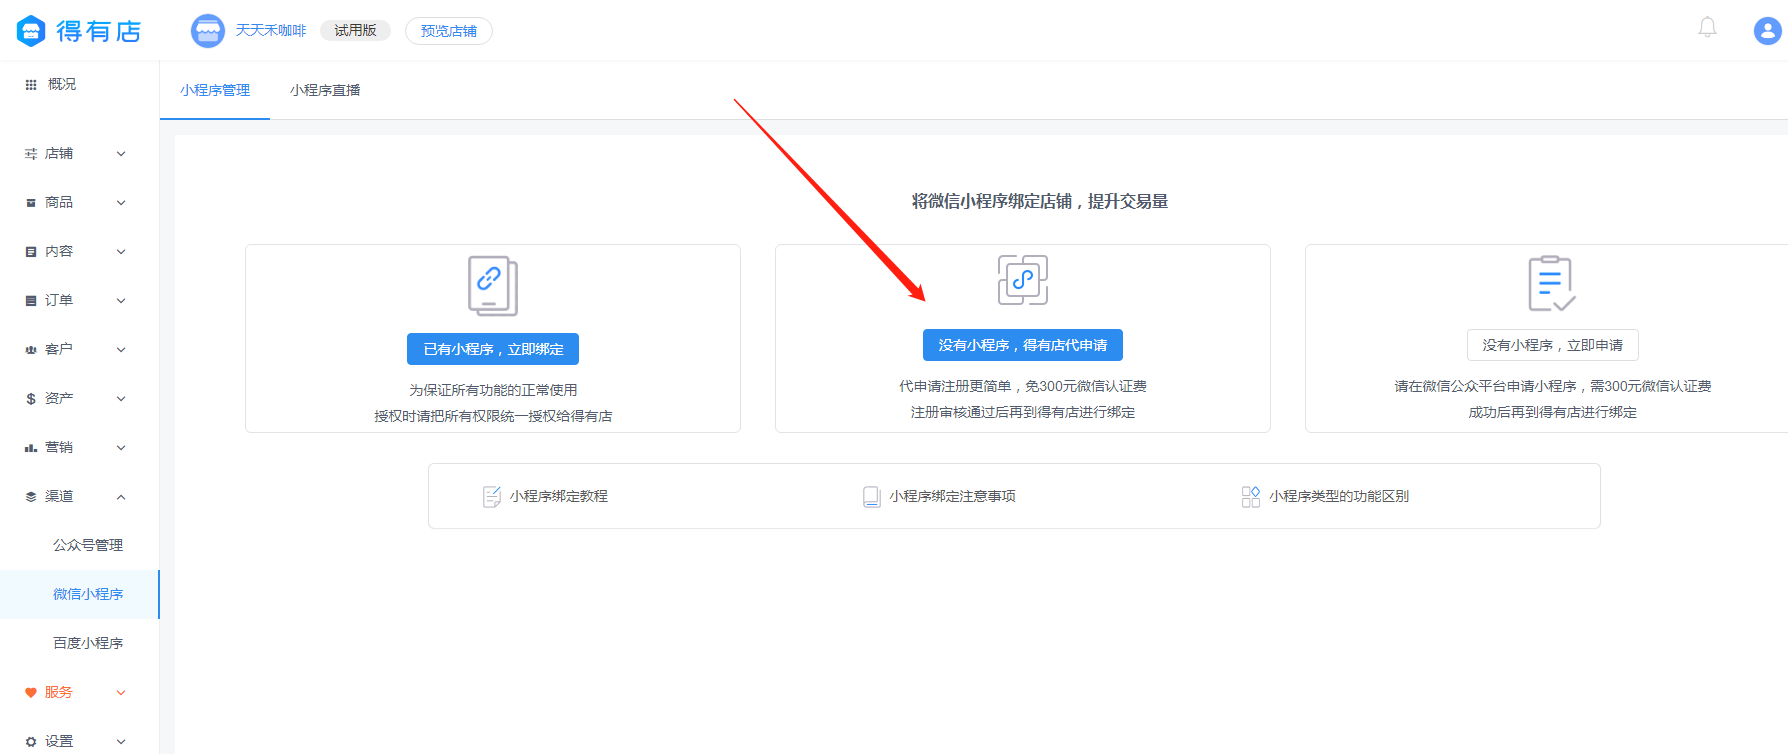Click the 得有店 logo
Viewport: 1788px width, 754px height.
click(x=79, y=31)
